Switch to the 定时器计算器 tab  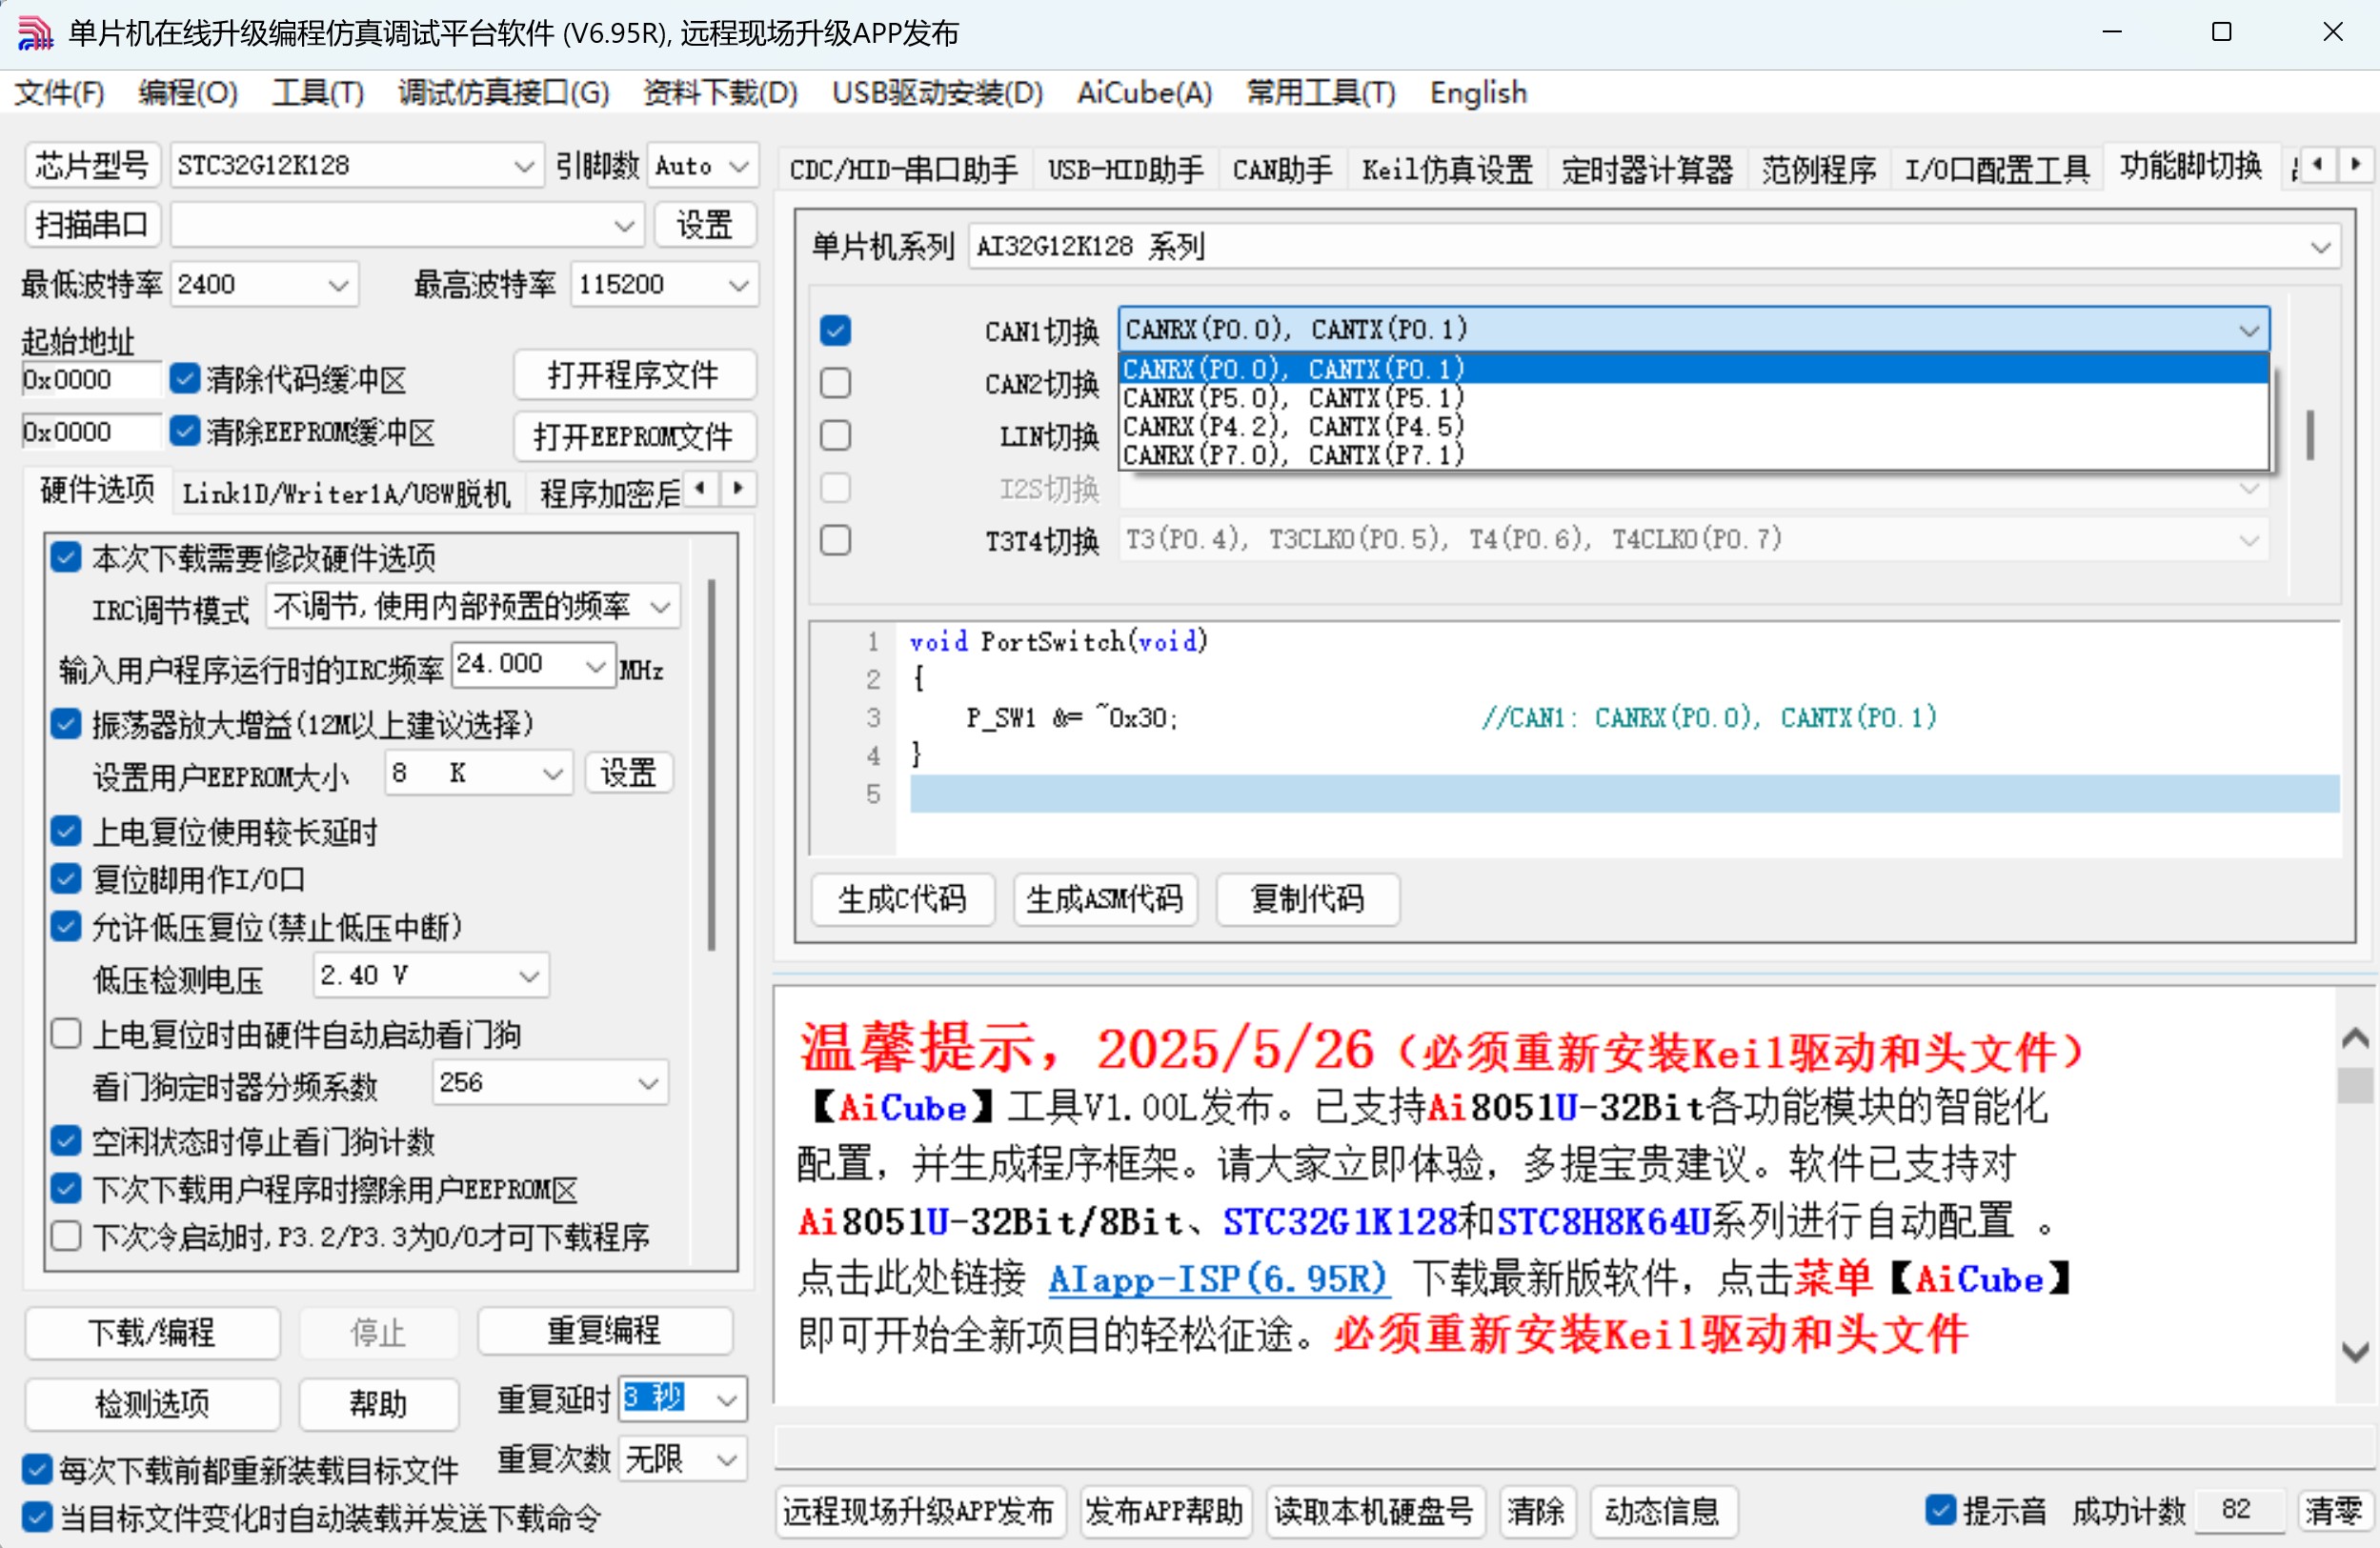tap(1647, 170)
